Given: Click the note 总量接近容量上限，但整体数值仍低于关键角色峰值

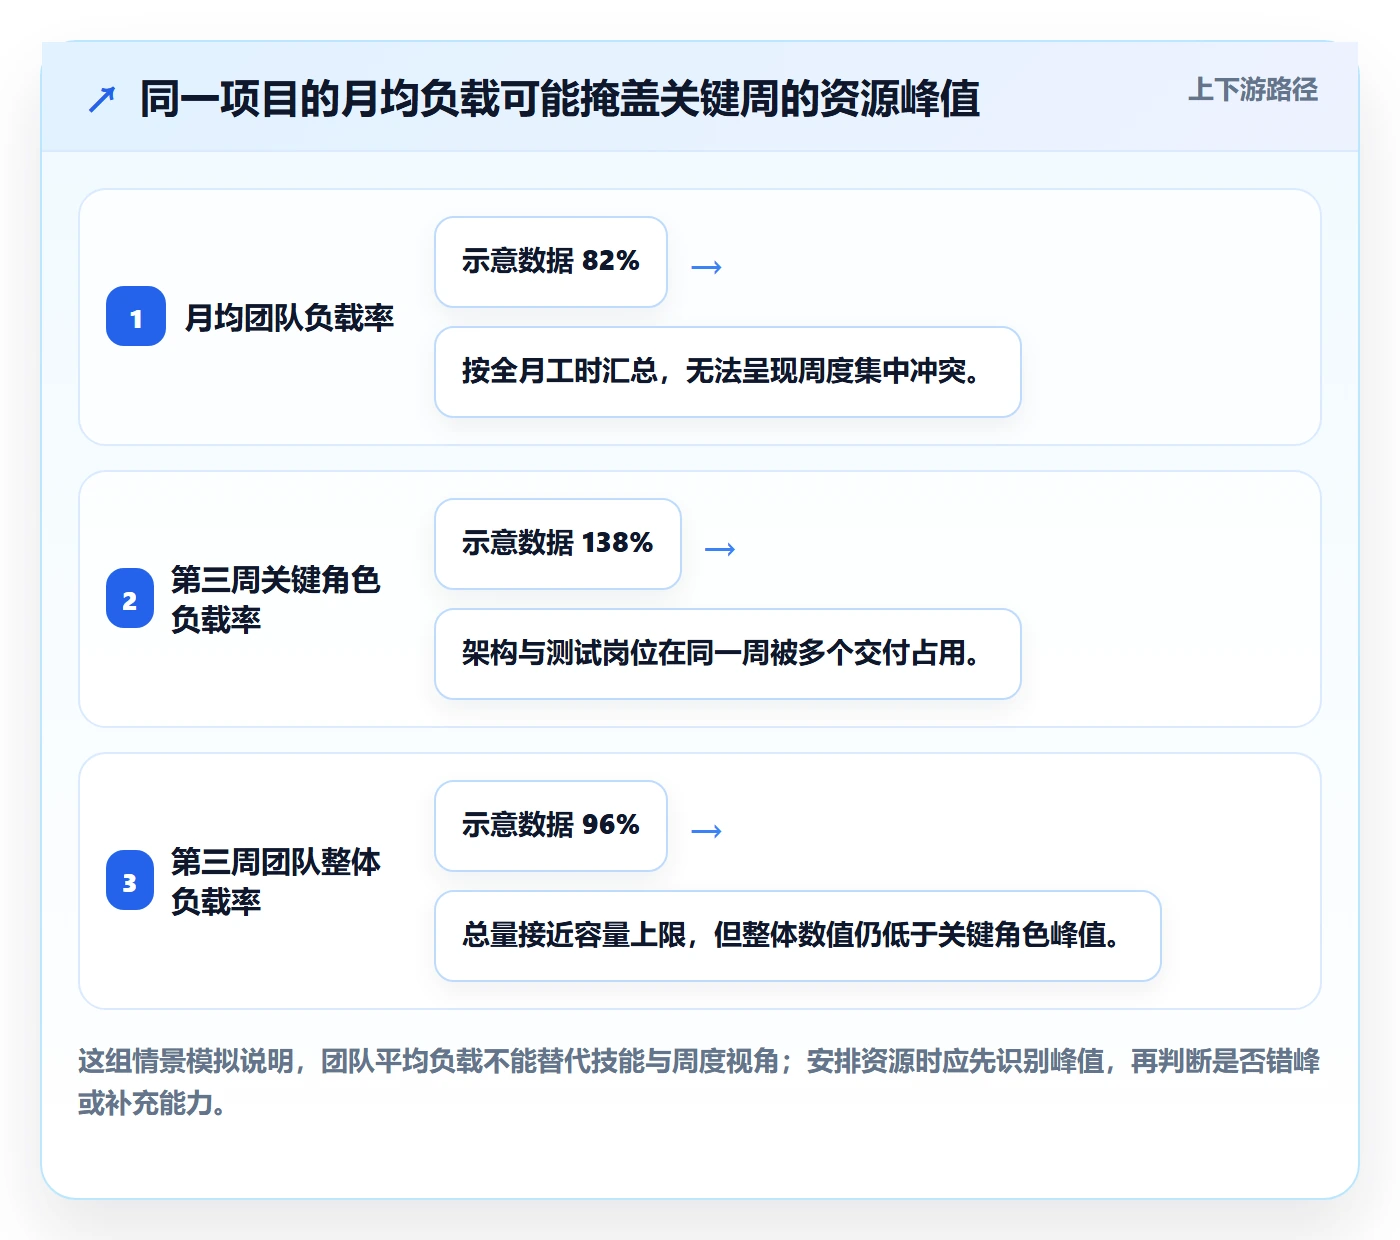Looking at the screenshot, I should pyautogui.click(x=798, y=936).
